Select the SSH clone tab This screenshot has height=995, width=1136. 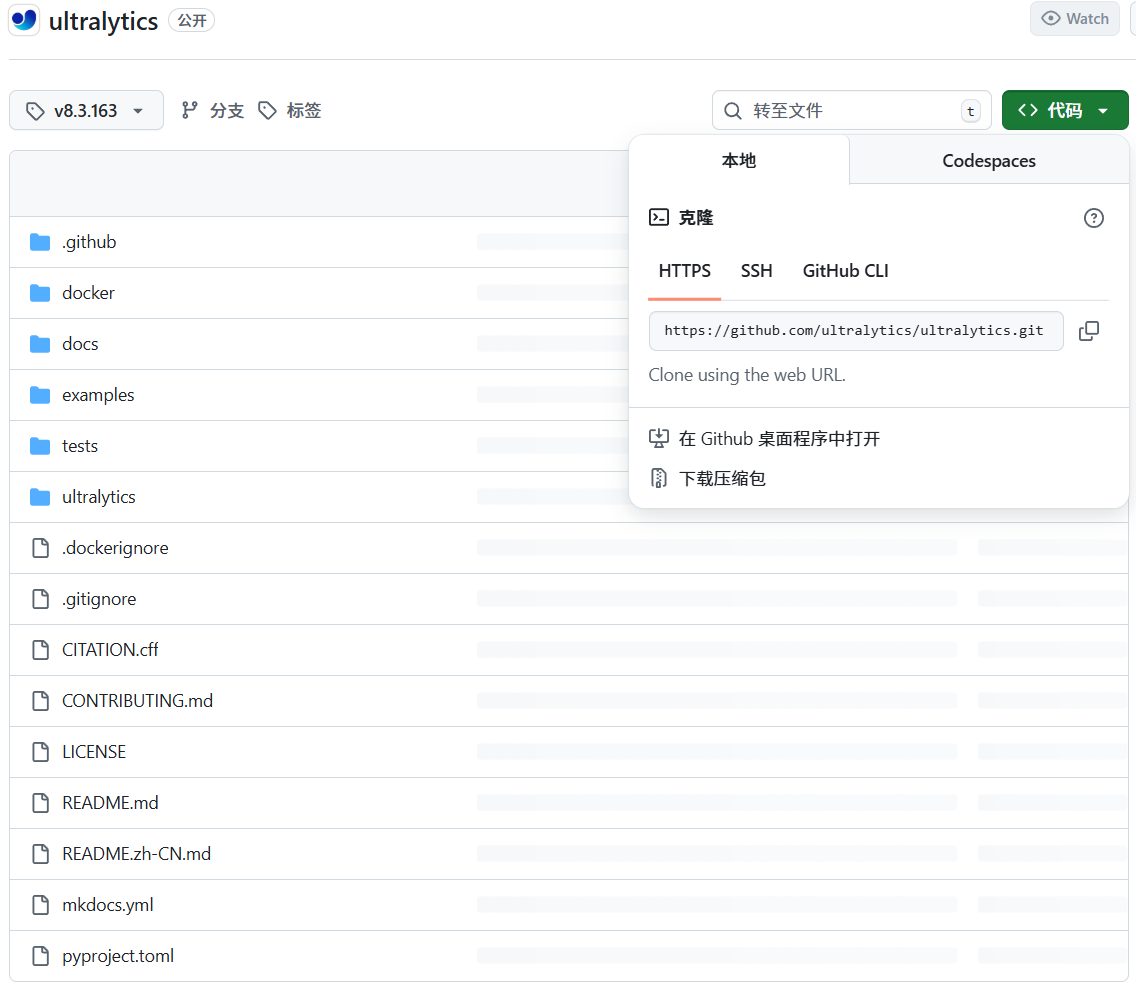coord(756,271)
